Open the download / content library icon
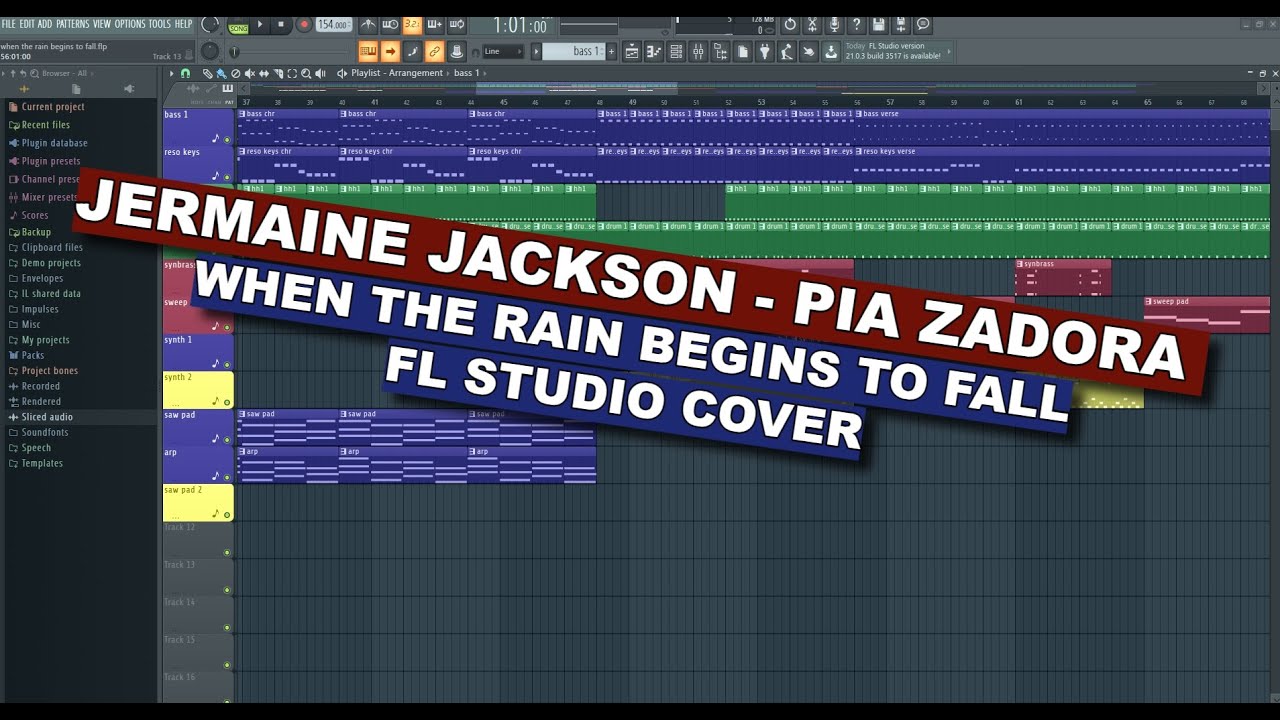 click(x=831, y=52)
